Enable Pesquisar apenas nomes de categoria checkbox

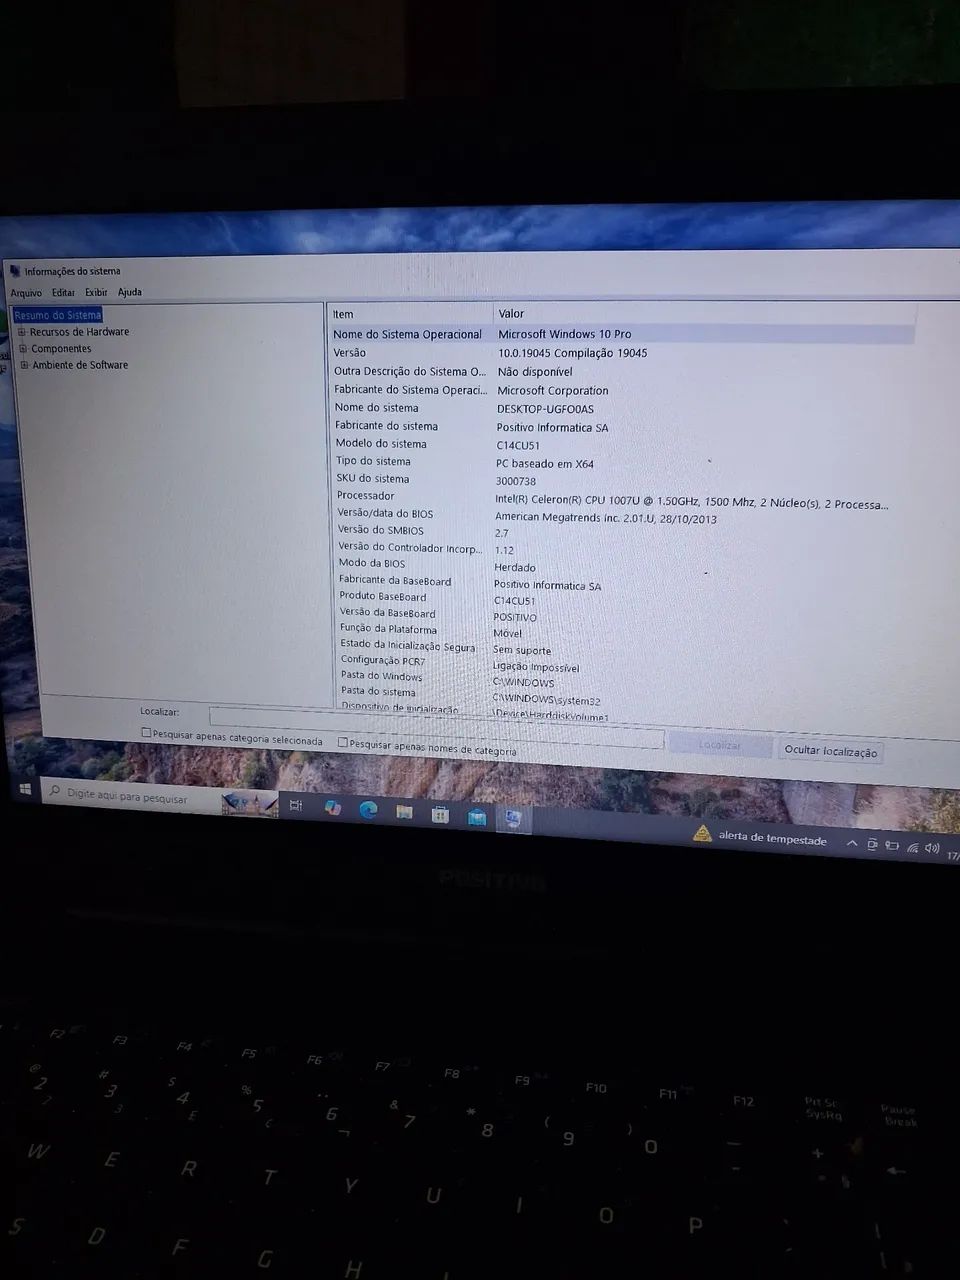click(x=343, y=742)
